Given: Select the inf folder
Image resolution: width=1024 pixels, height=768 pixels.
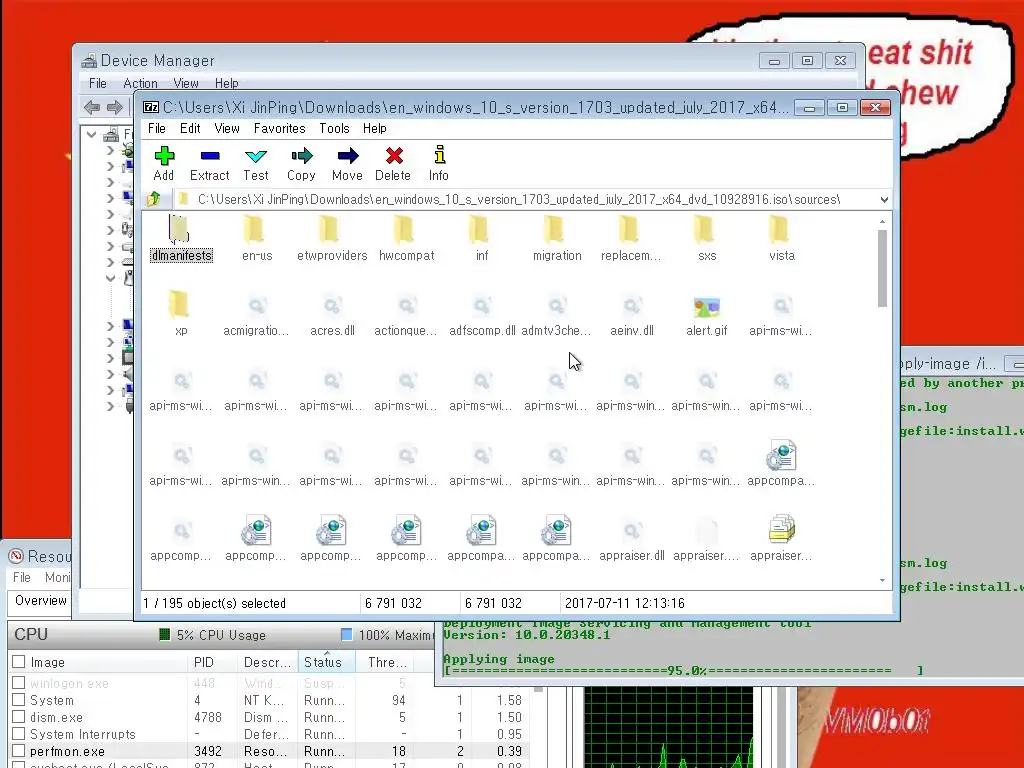Looking at the screenshot, I should 481,239.
